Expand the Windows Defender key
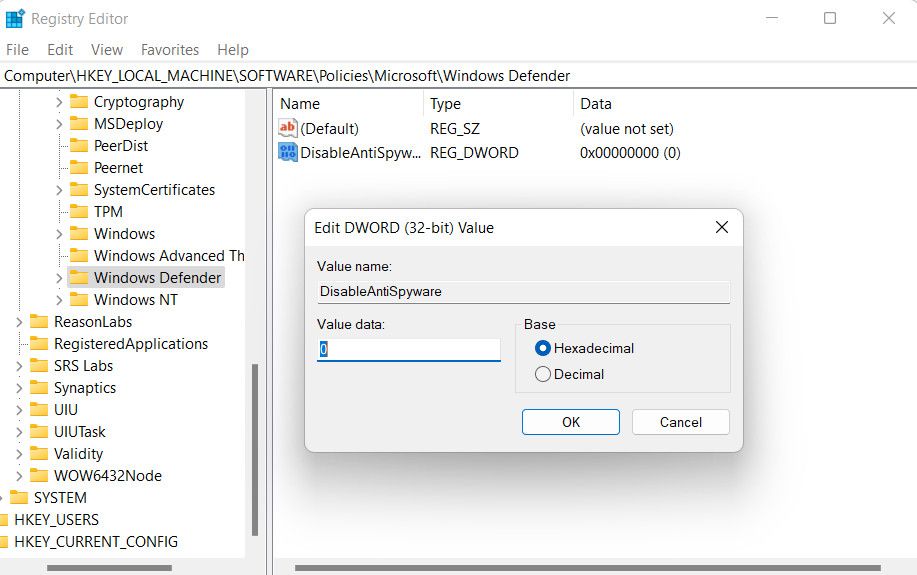The height and width of the screenshot is (575, 917). click(59, 278)
